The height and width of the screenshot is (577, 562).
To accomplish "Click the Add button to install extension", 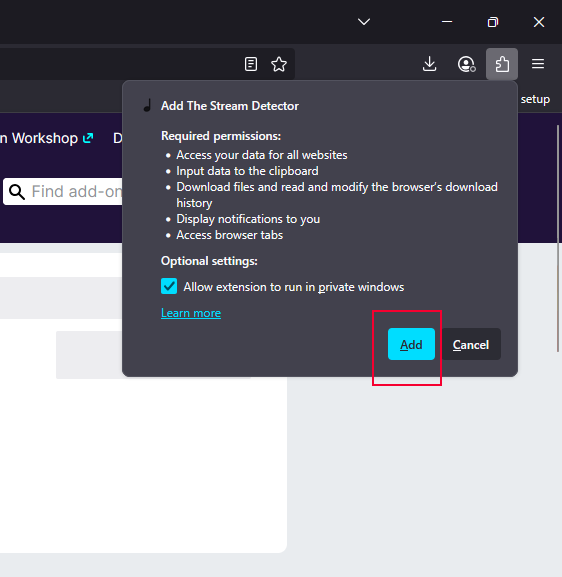I will coord(411,344).
